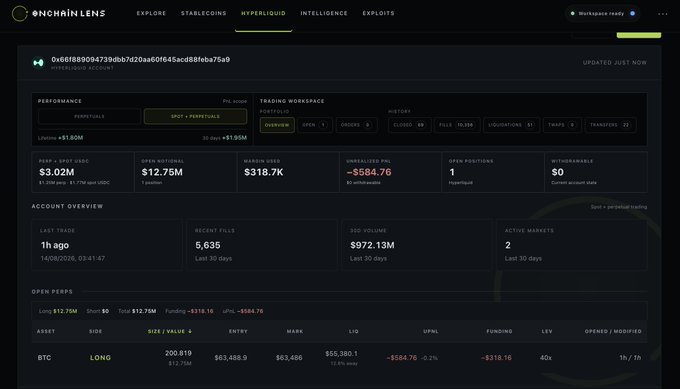Screen dimensions: 680x389
Task: Click entry price $63,488.9
Action: click(231, 358)
